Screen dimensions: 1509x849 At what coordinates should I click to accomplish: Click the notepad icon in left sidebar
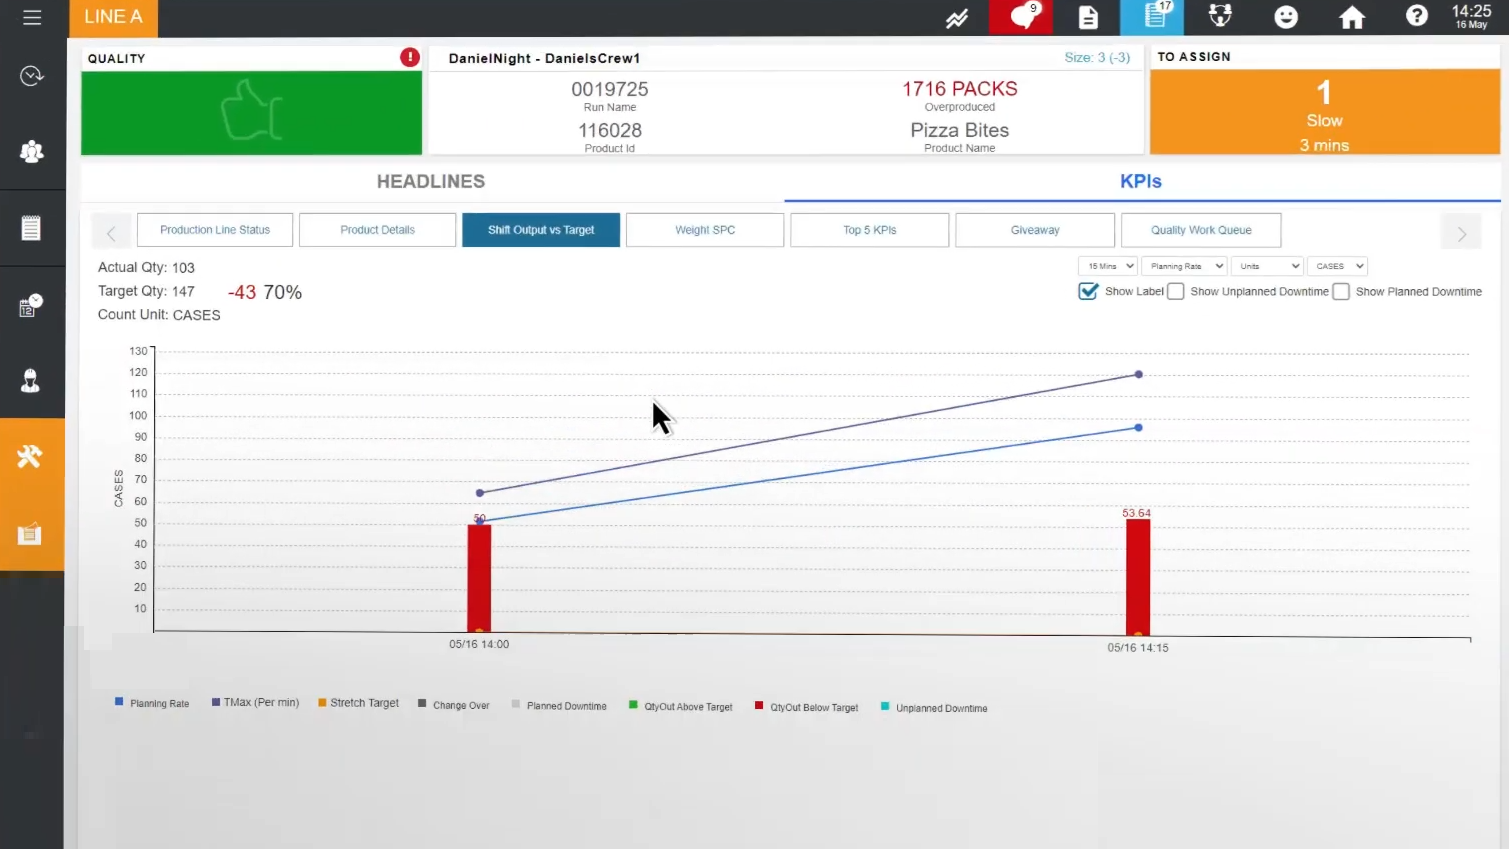[32, 228]
